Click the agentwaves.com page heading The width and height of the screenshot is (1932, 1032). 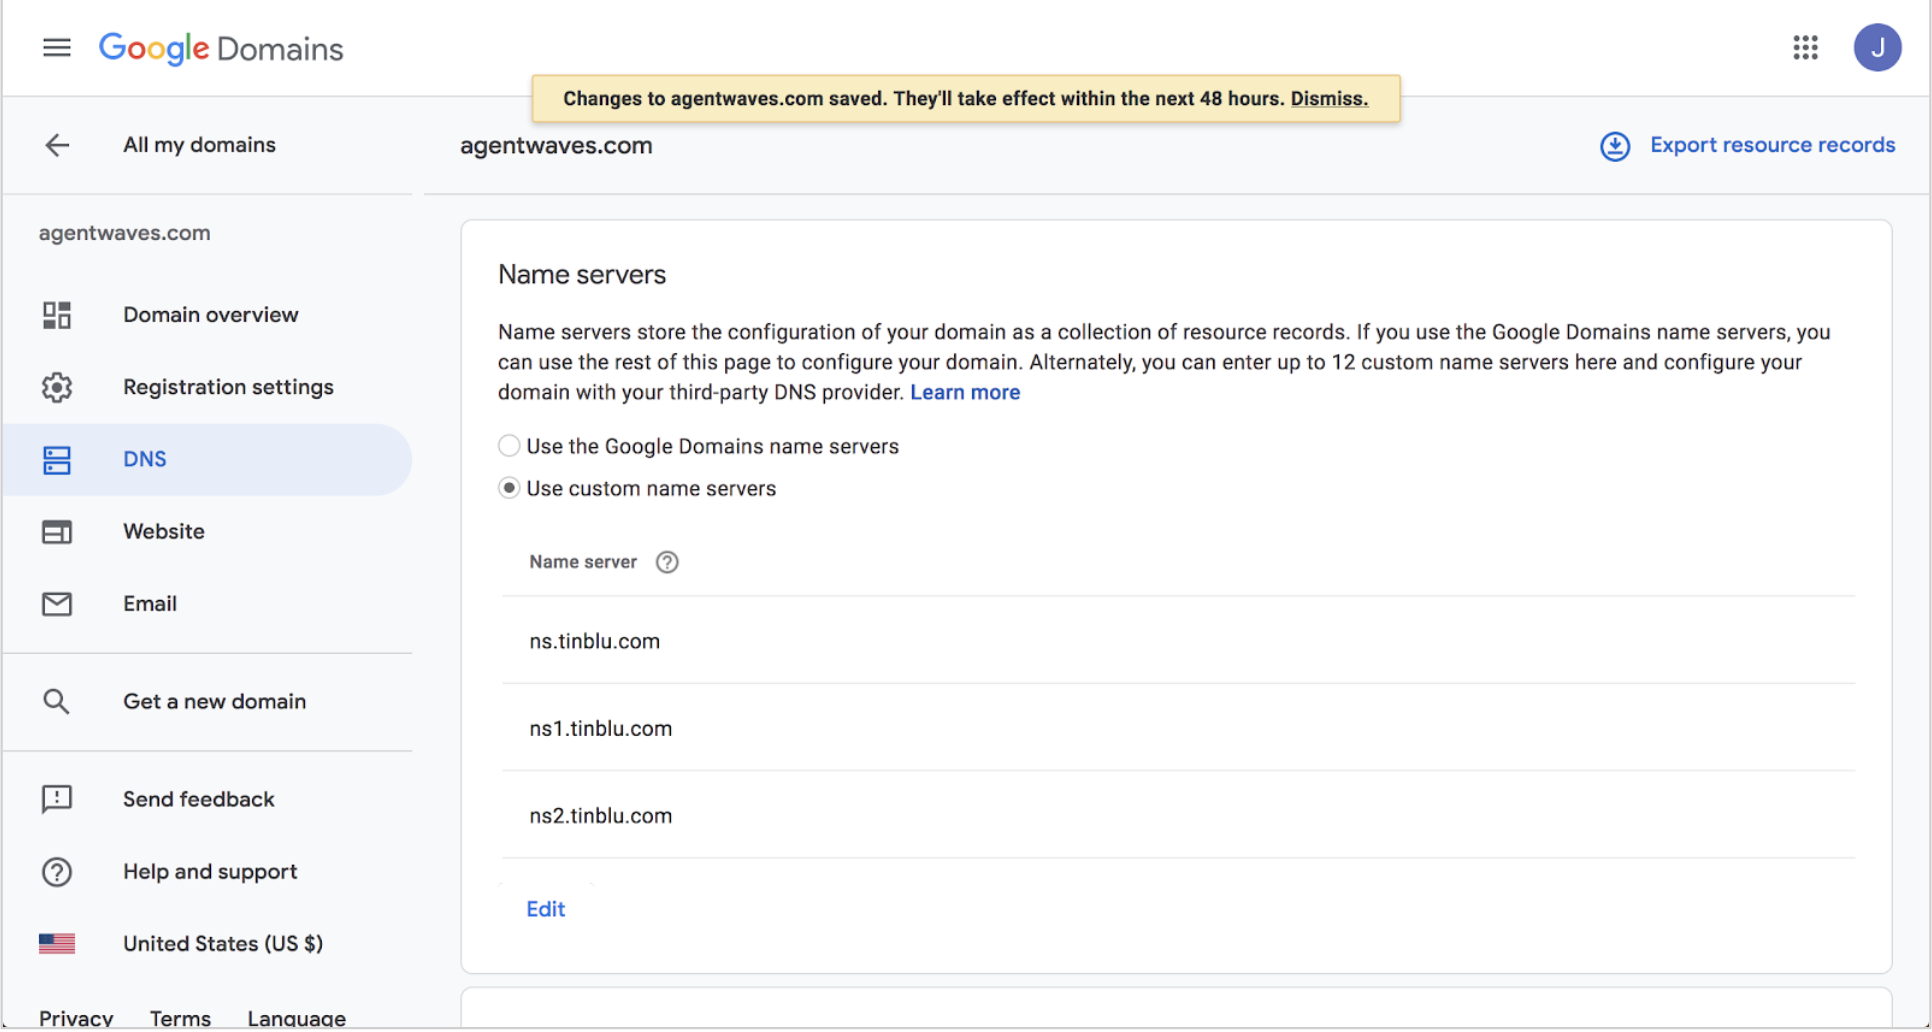(x=556, y=145)
